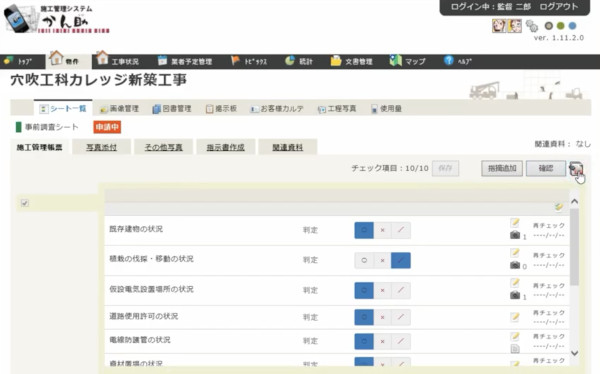Set 道路使用許可の状況 judgment to slash
The width and height of the screenshot is (600, 374).
(x=401, y=317)
